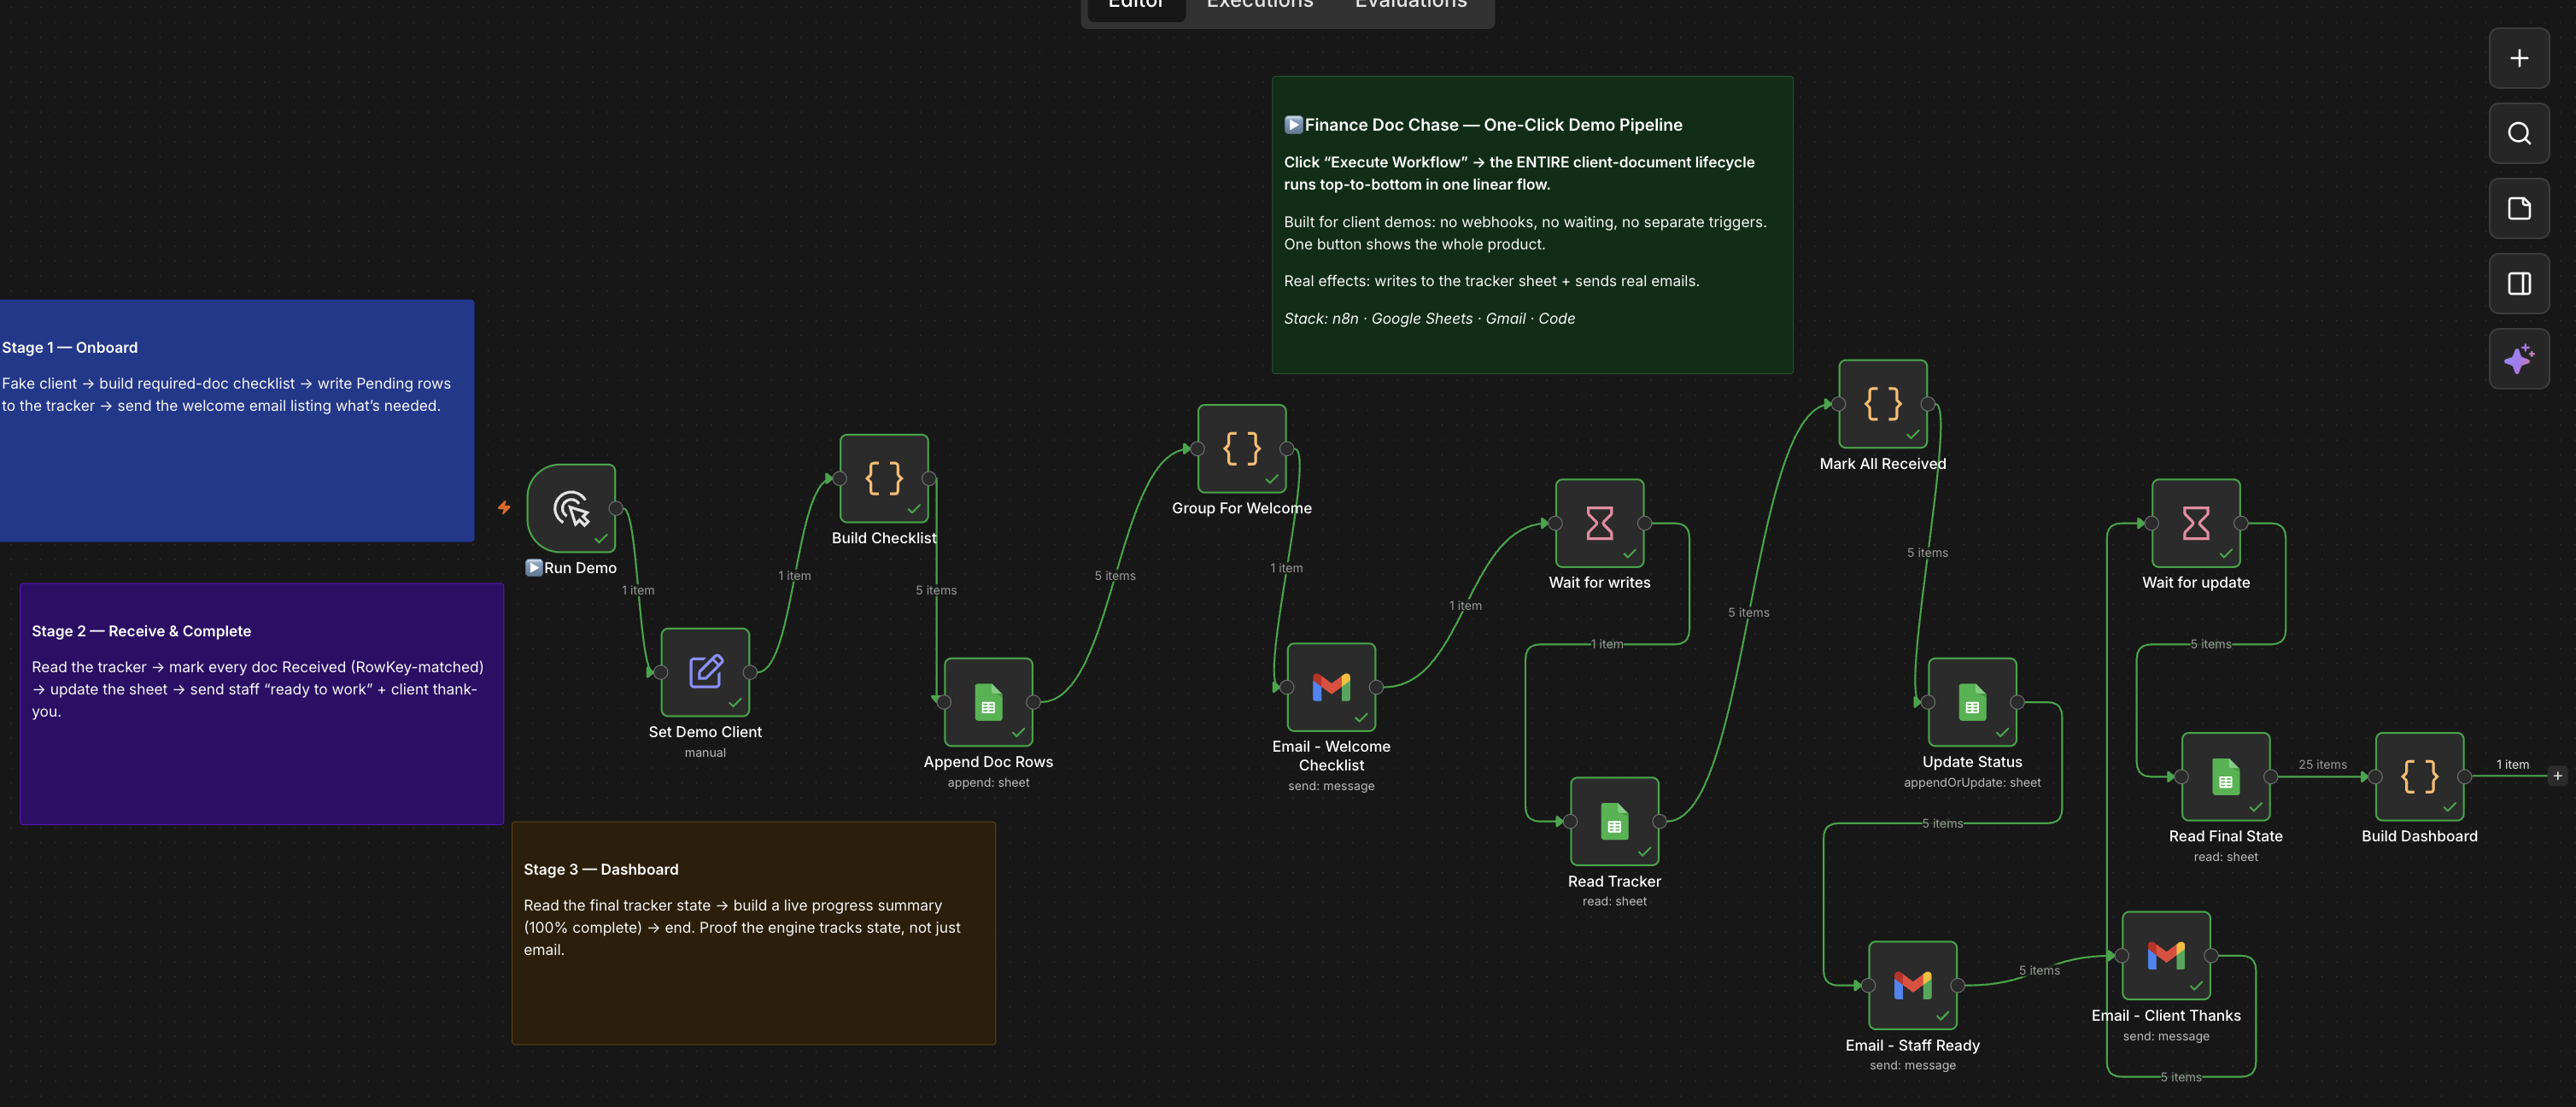Click the Stack: n8n · Google Sheets line
Image resolution: width=2576 pixels, height=1107 pixels.
[x=1429, y=318]
